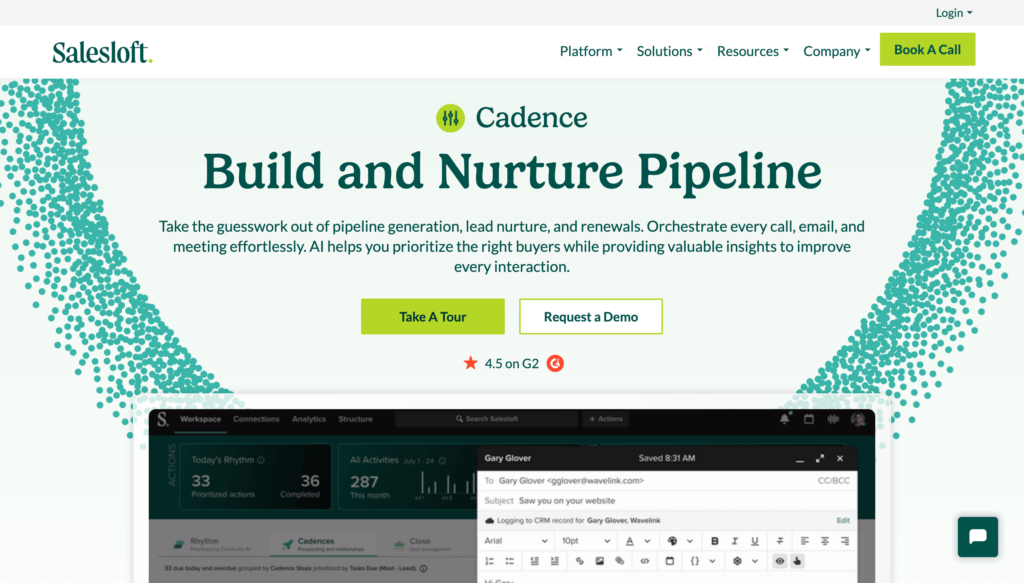Image resolution: width=1024 pixels, height=583 pixels.
Task: Toggle bold formatting
Action: [x=714, y=541]
